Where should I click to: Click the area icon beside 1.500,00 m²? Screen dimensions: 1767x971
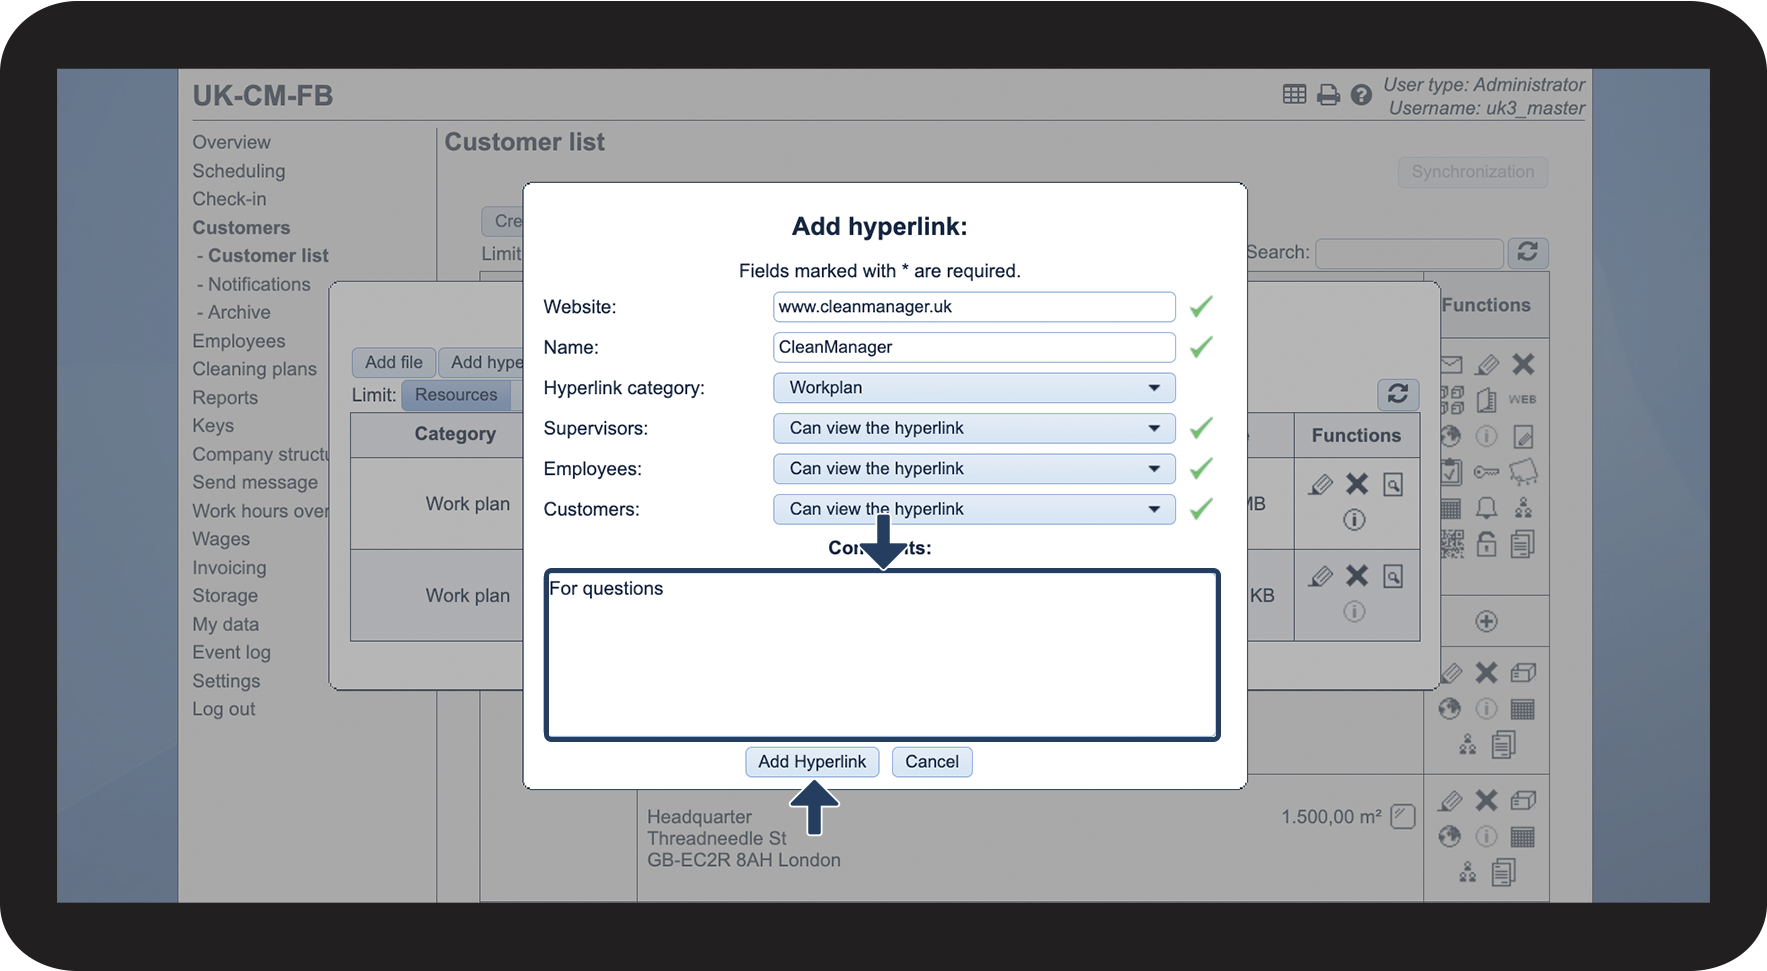1403,817
